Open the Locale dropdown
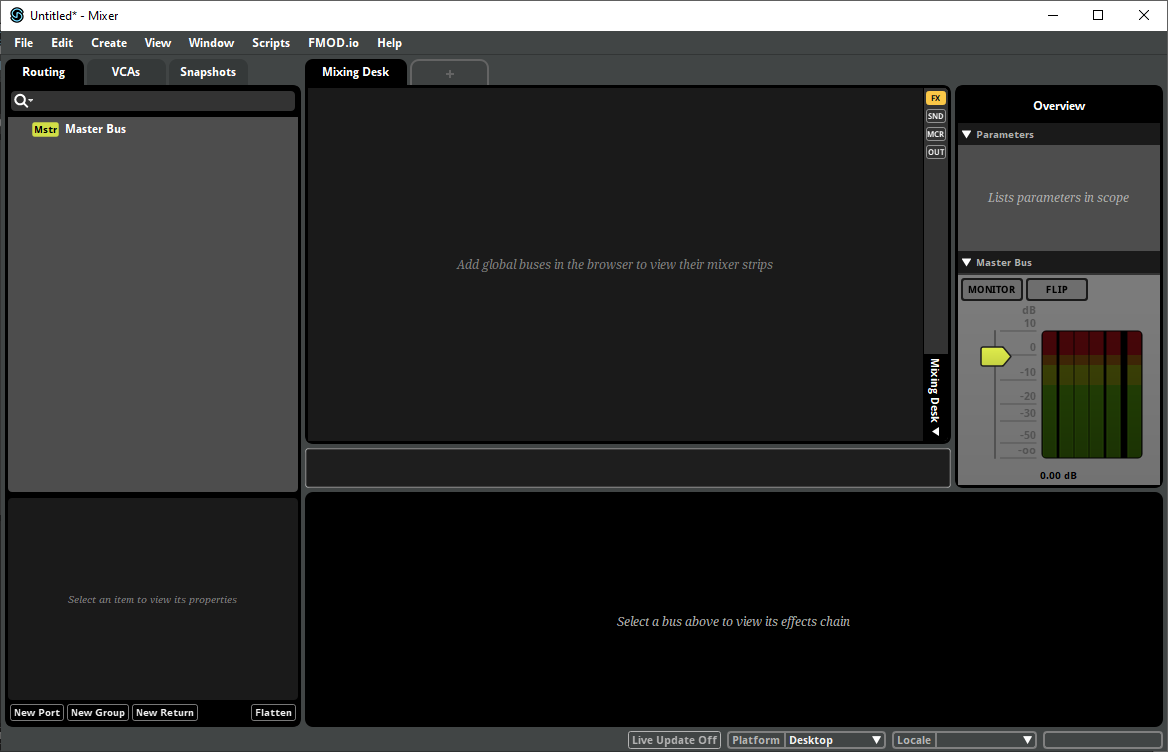Image resolution: width=1168 pixels, height=752 pixels. click(986, 740)
